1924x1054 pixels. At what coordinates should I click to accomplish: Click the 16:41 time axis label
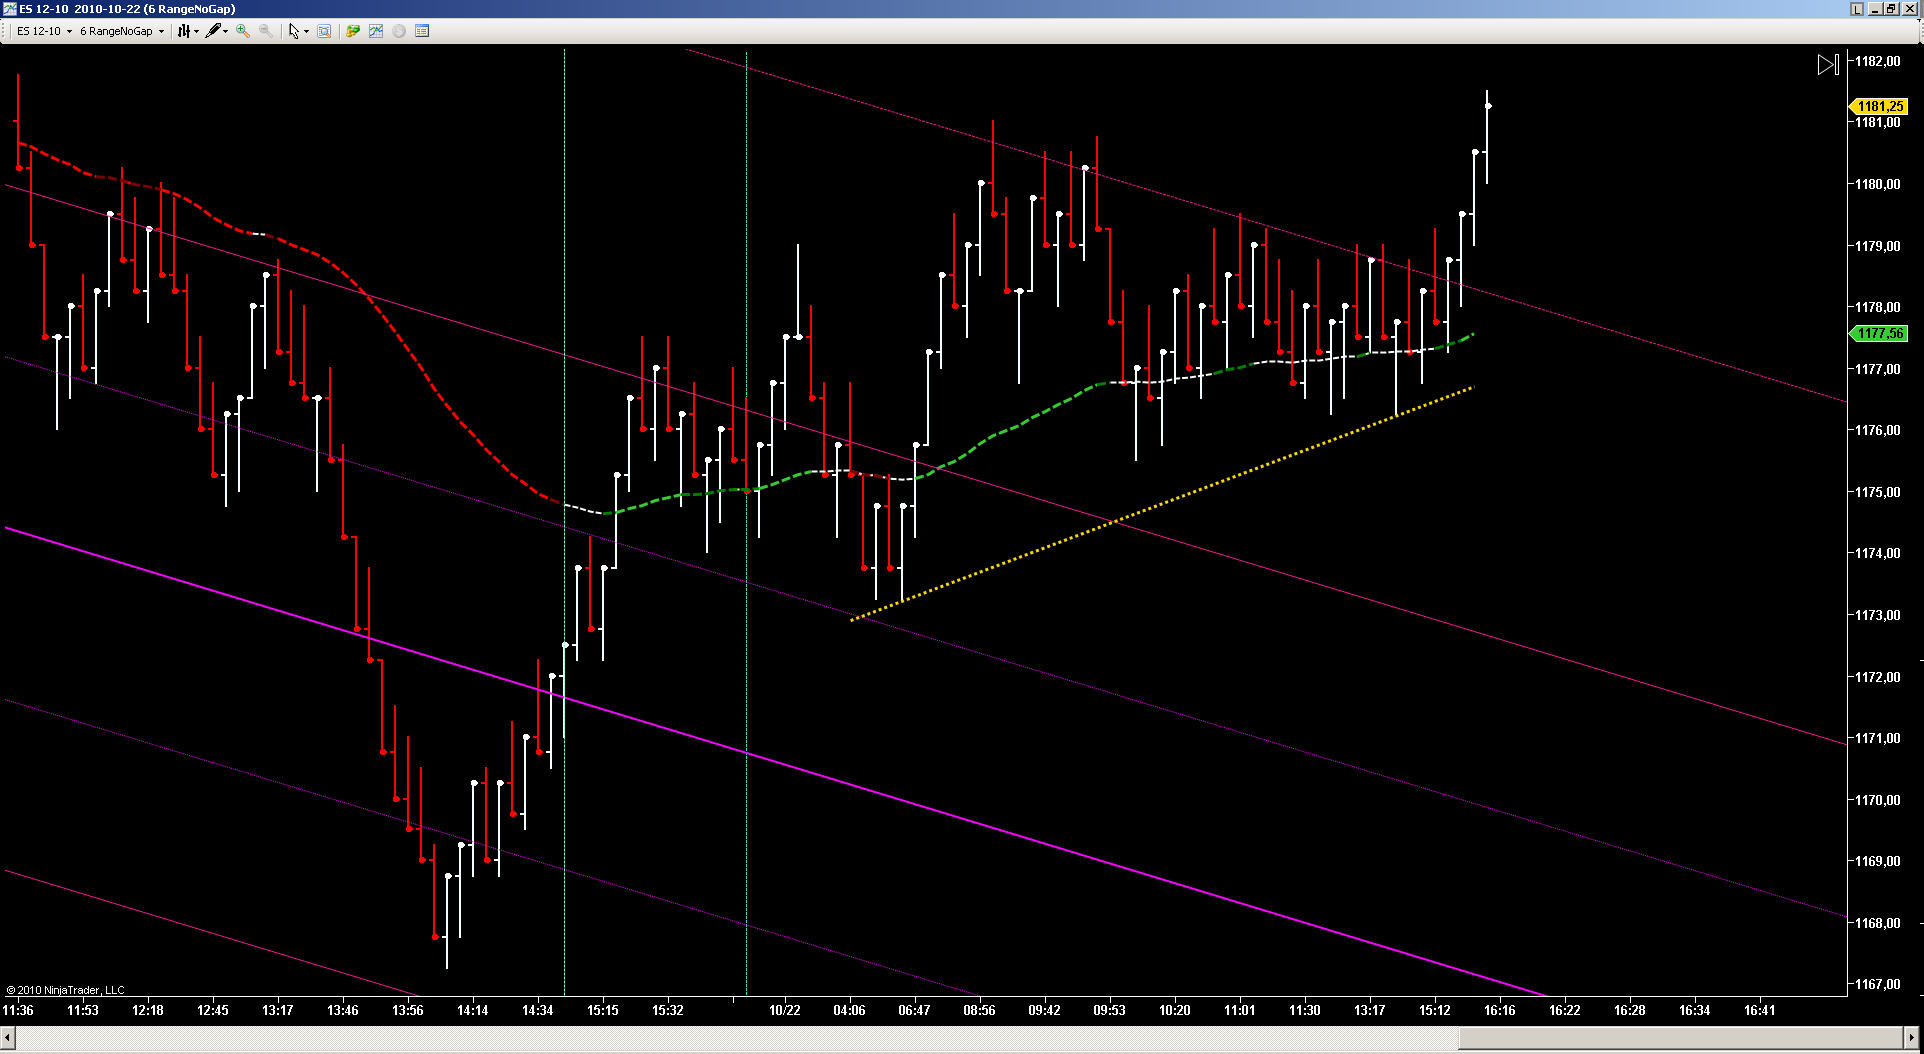[x=1760, y=1010]
